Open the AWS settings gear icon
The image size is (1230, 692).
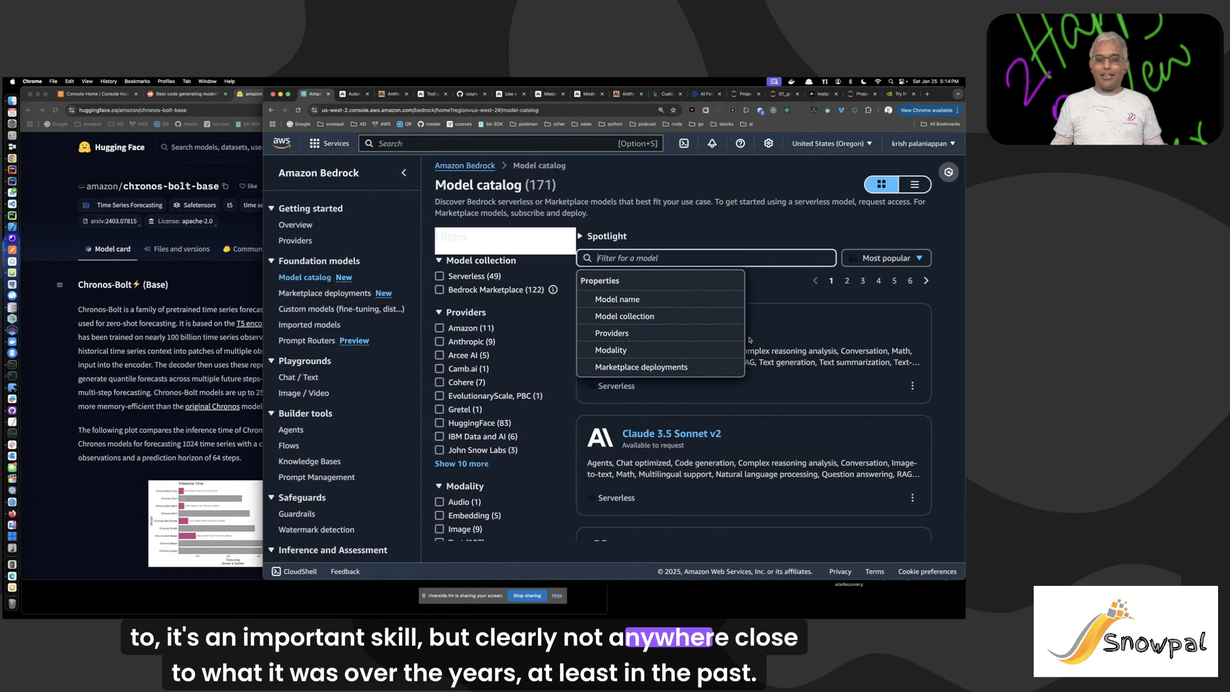point(768,143)
